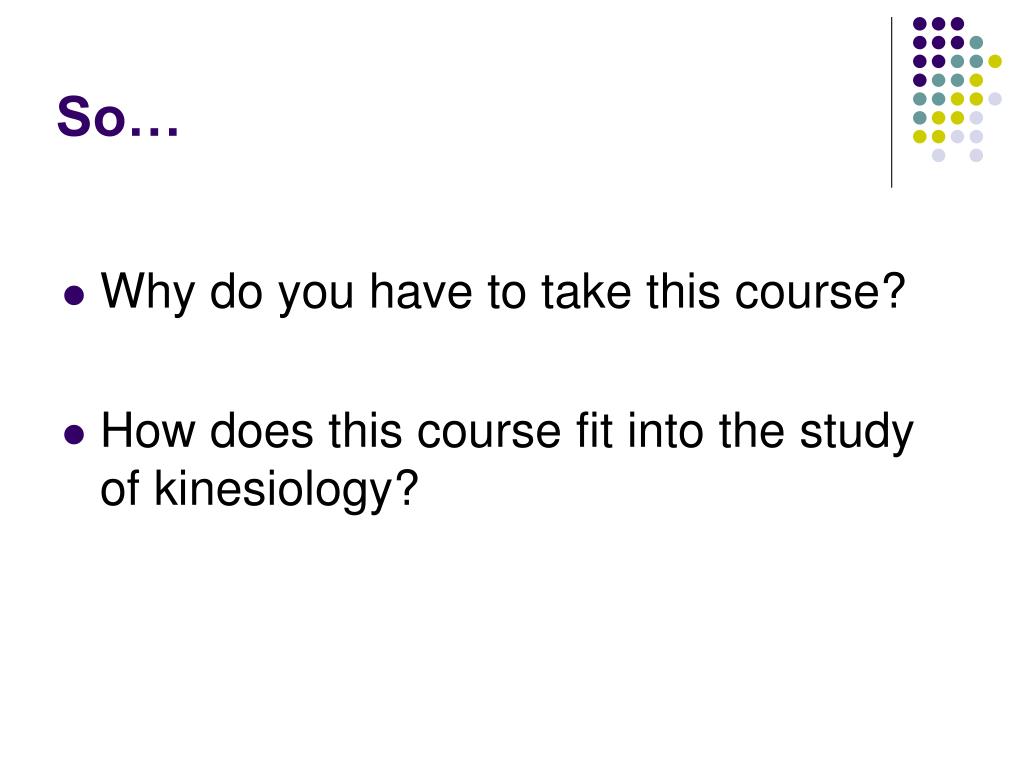Image resolution: width=1024 pixels, height=768 pixels.
Task: Click the rightmost yellow dot in the dot pattern
Action: click(x=995, y=61)
